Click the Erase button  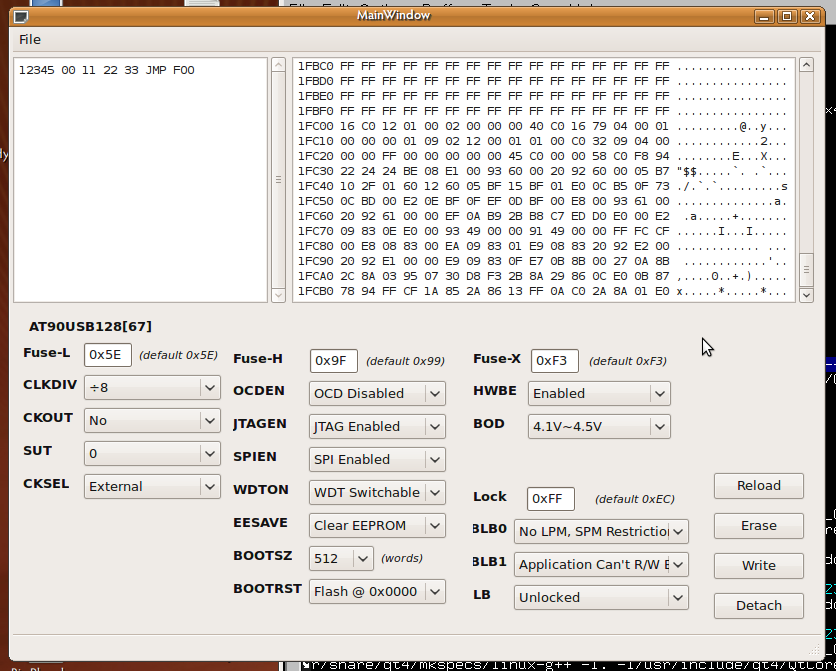(759, 526)
